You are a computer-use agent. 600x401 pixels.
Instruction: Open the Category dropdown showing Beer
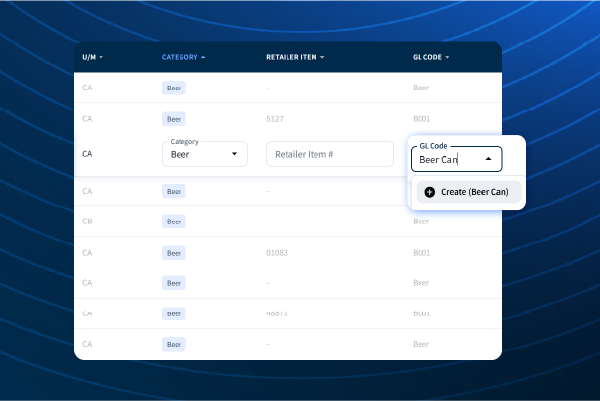(x=204, y=154)
